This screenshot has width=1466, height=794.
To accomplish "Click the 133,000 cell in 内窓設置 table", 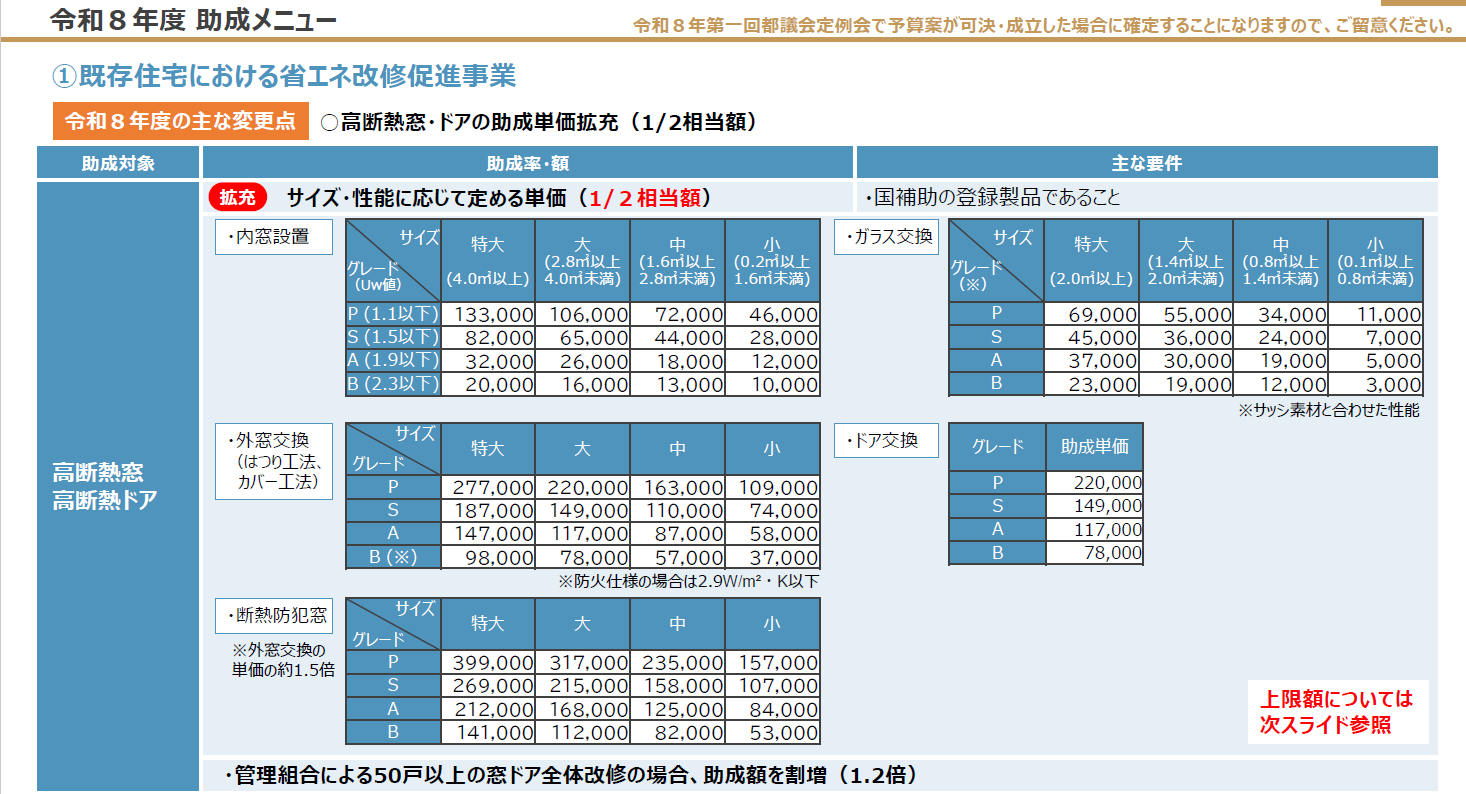I will coord(487,315).
